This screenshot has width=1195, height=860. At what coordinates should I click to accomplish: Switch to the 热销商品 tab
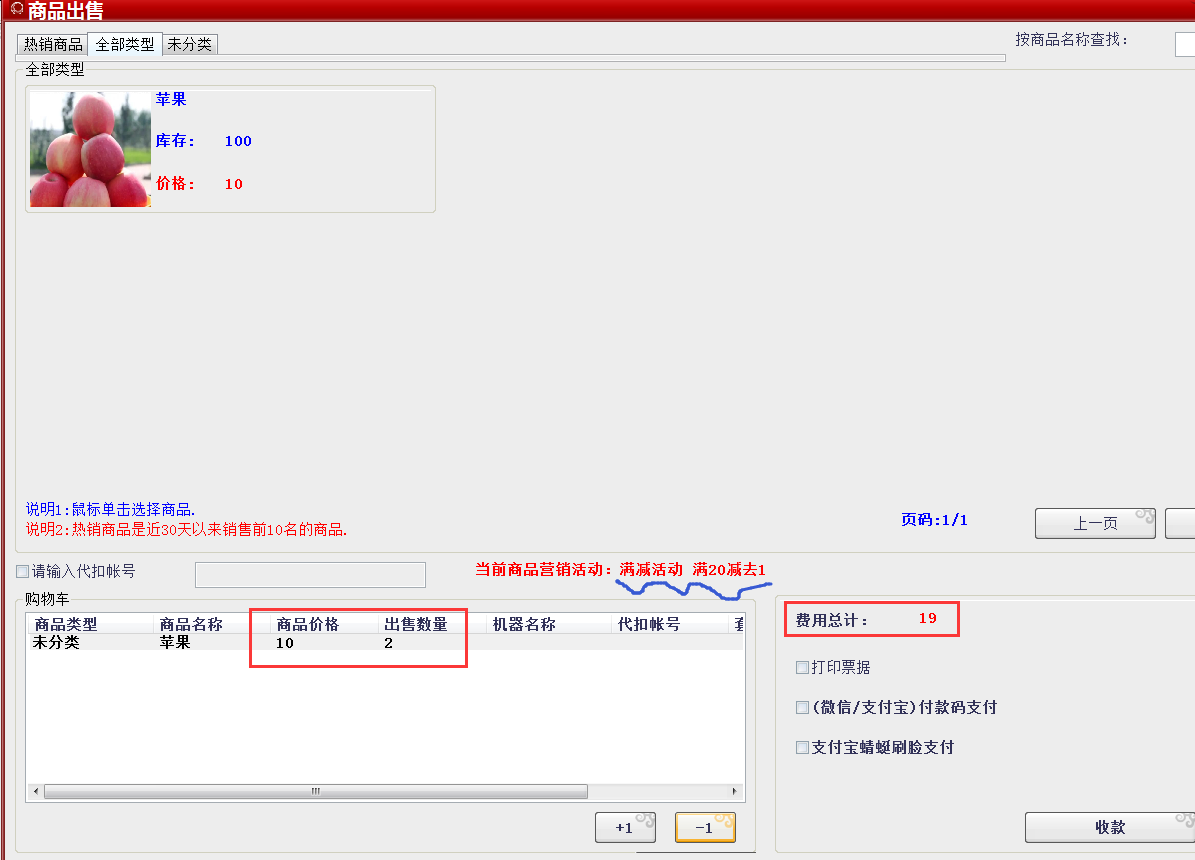pyautogui.click(x=53, y=45)
